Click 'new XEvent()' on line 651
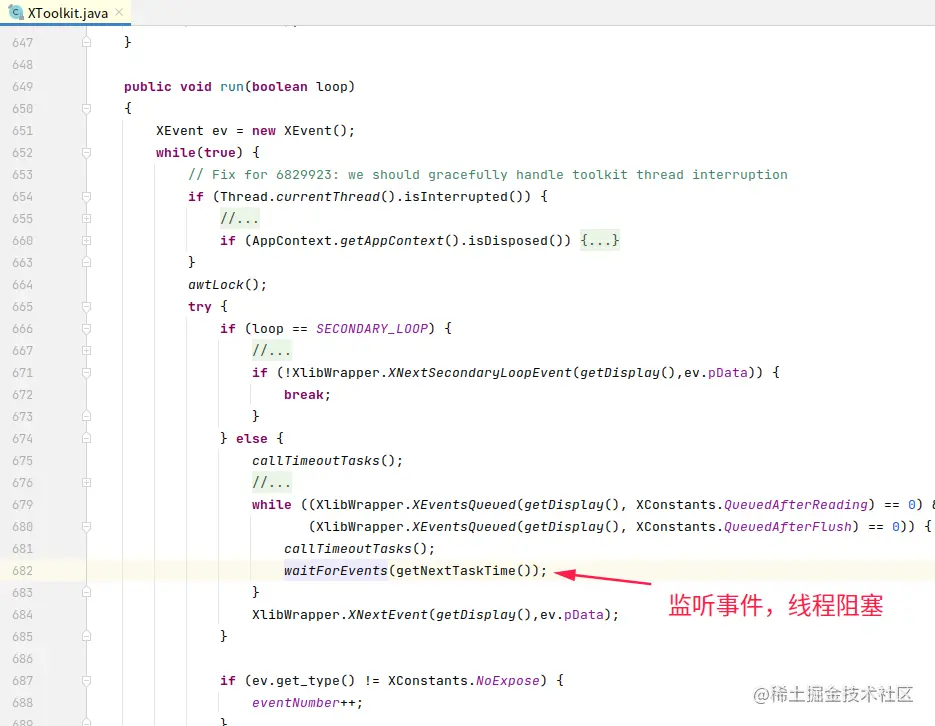The image size is (935, 726). click(299, 131)
